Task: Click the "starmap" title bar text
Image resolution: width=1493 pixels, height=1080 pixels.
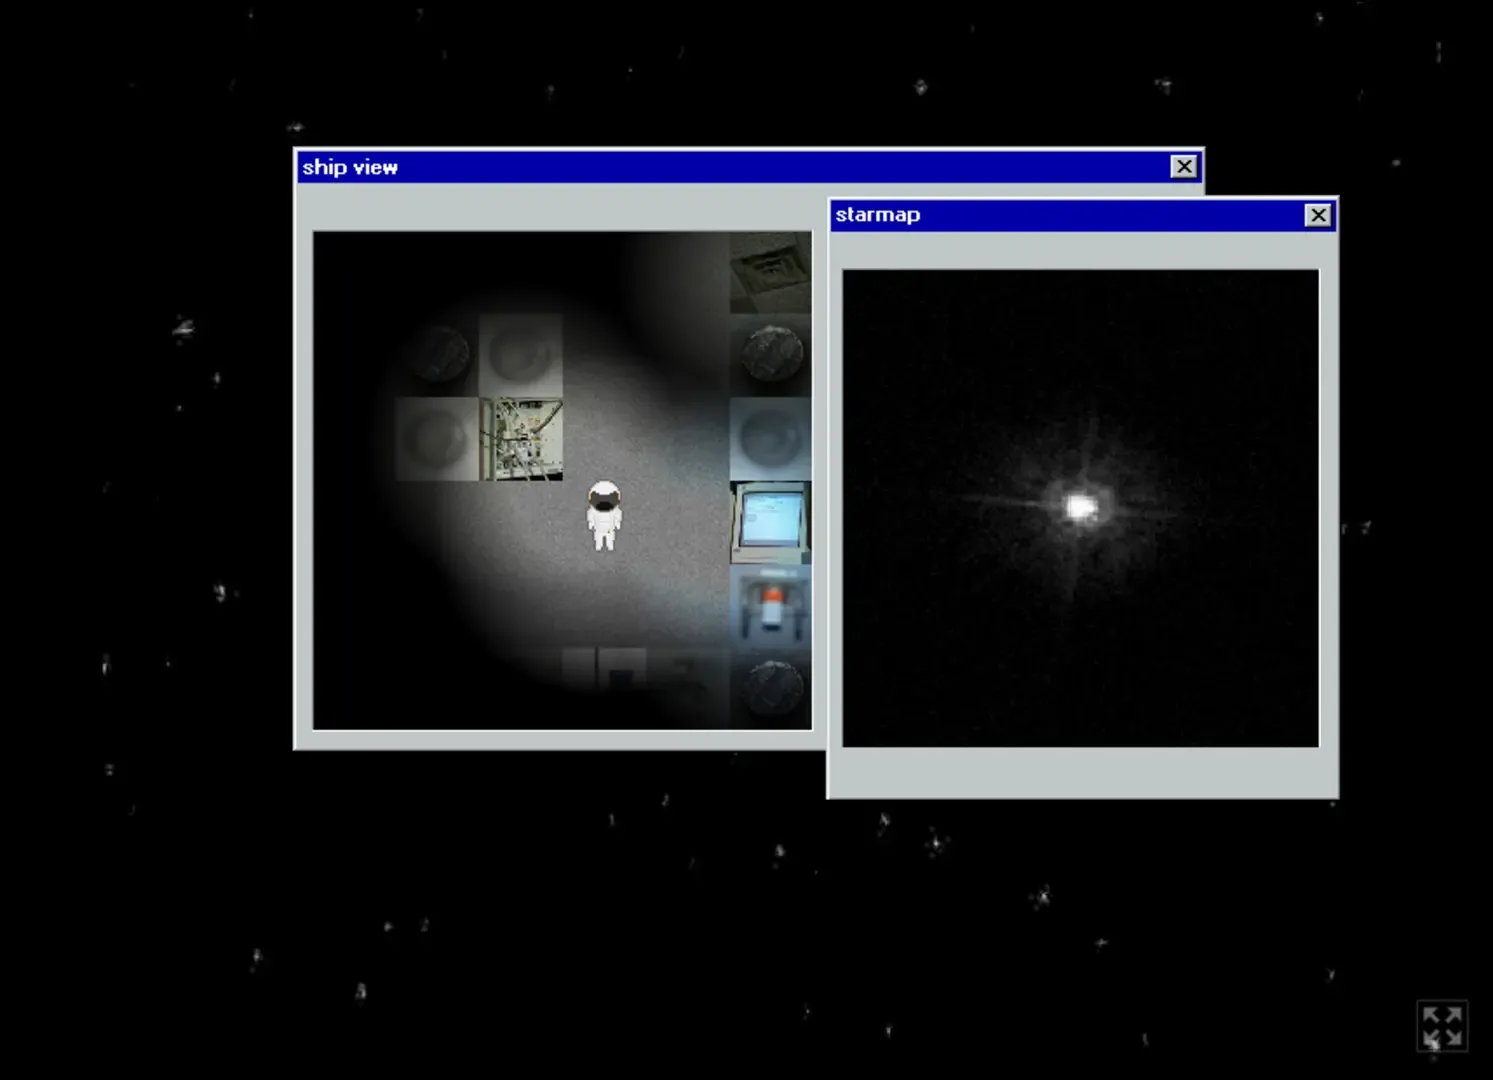Action: [877, 215]
